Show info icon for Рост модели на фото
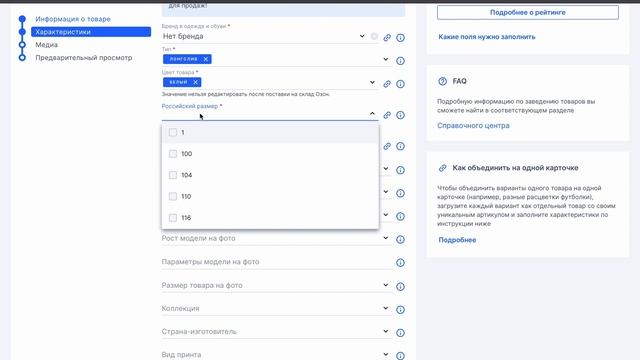640x360 pixels. pos(400,240)
